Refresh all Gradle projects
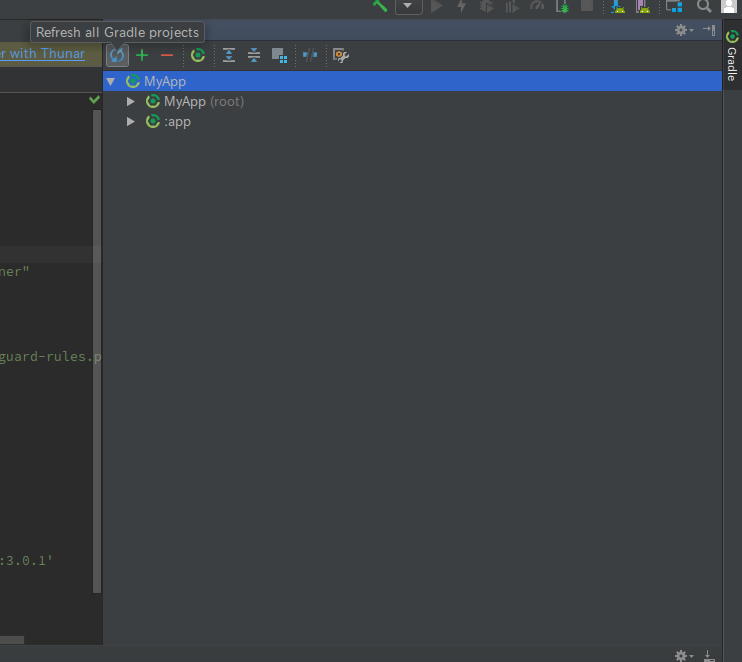 117,55
